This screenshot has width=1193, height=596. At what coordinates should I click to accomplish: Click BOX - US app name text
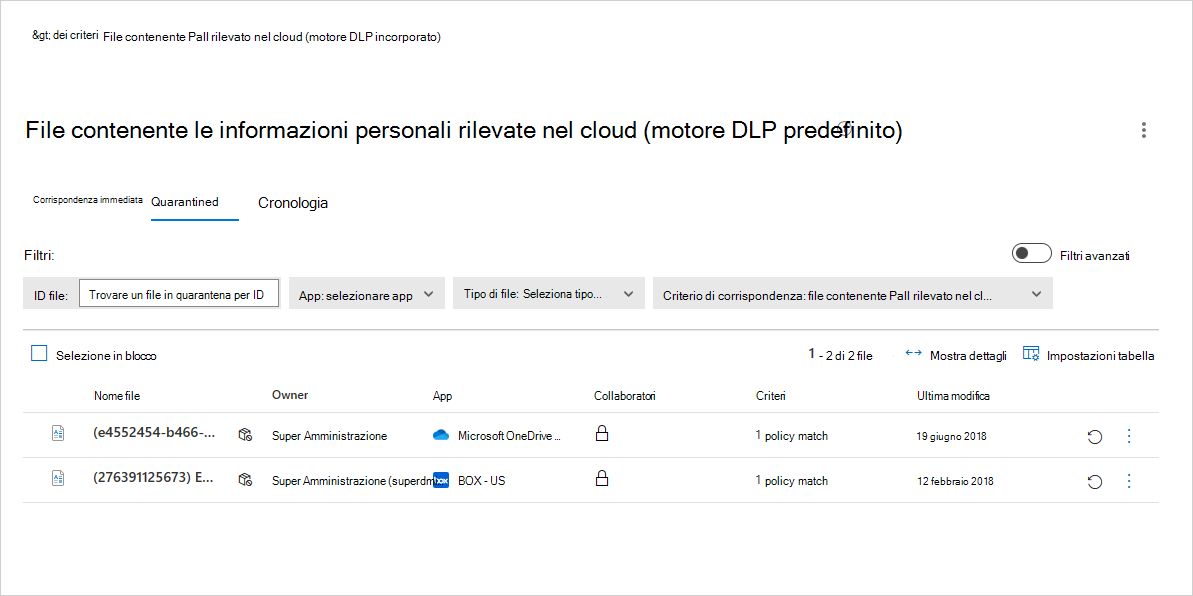482,481
